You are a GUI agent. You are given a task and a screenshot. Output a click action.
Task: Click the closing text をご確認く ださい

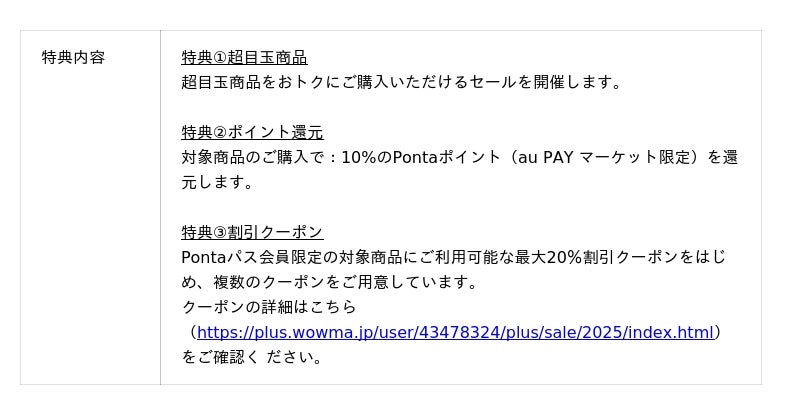click(254, 357)
